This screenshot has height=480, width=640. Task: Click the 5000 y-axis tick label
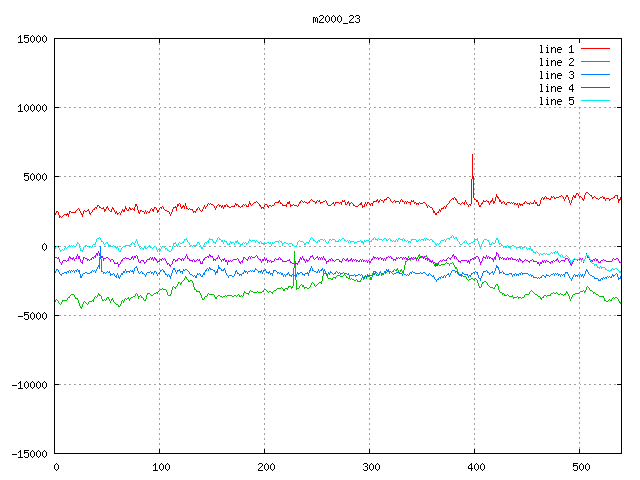[x=33, y=177]
